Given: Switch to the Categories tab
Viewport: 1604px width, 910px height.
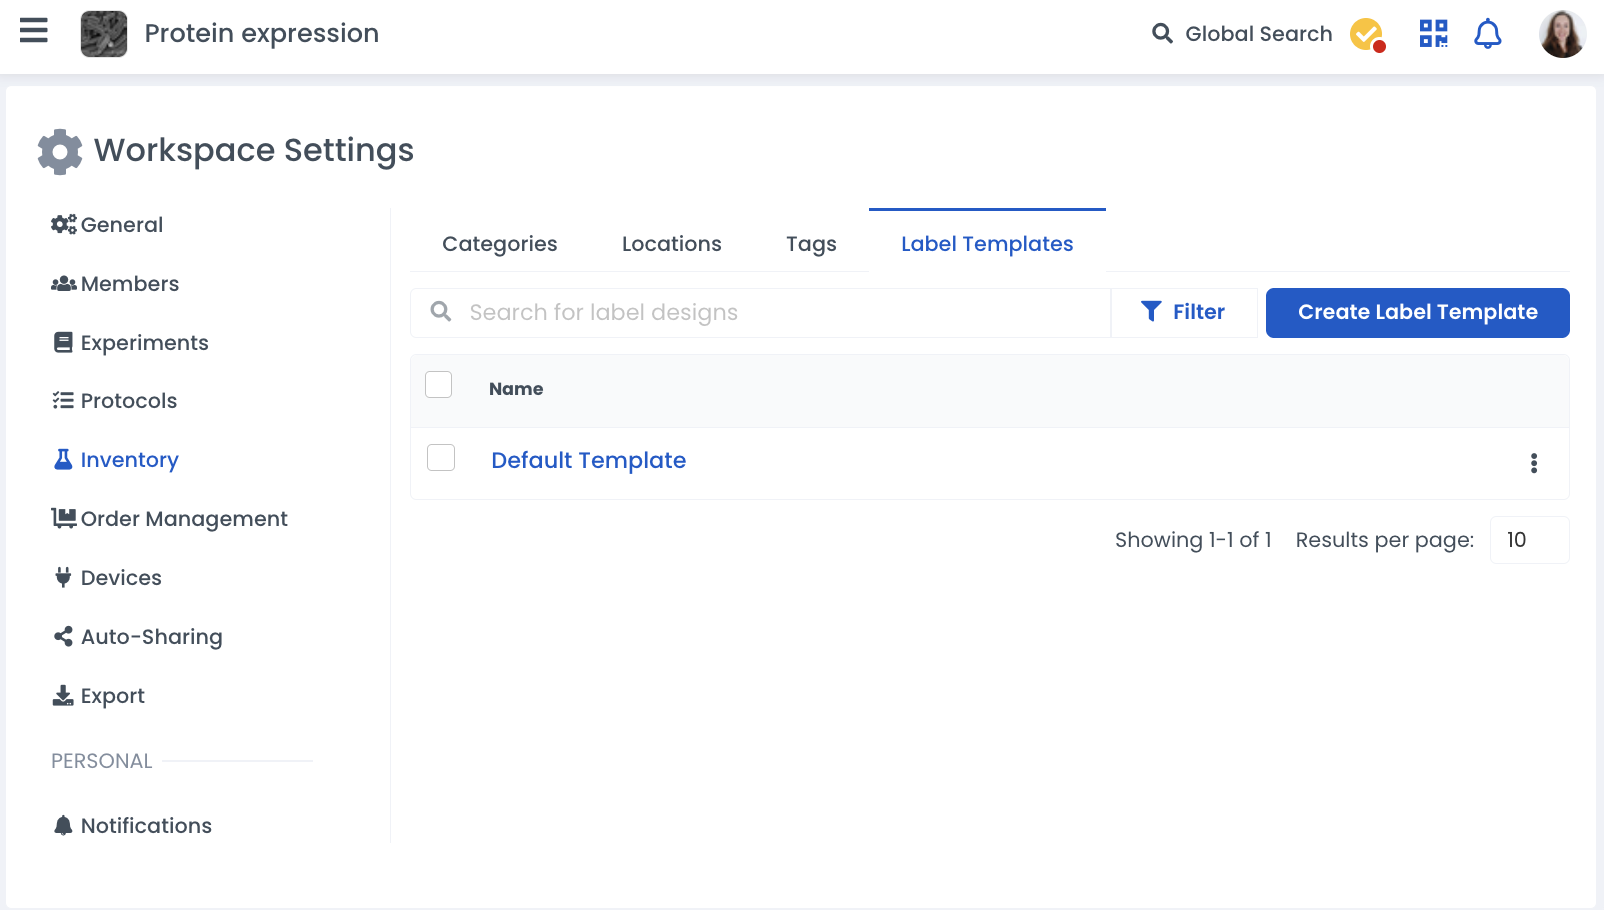Looking at the screenshot, I should (500, 244).
